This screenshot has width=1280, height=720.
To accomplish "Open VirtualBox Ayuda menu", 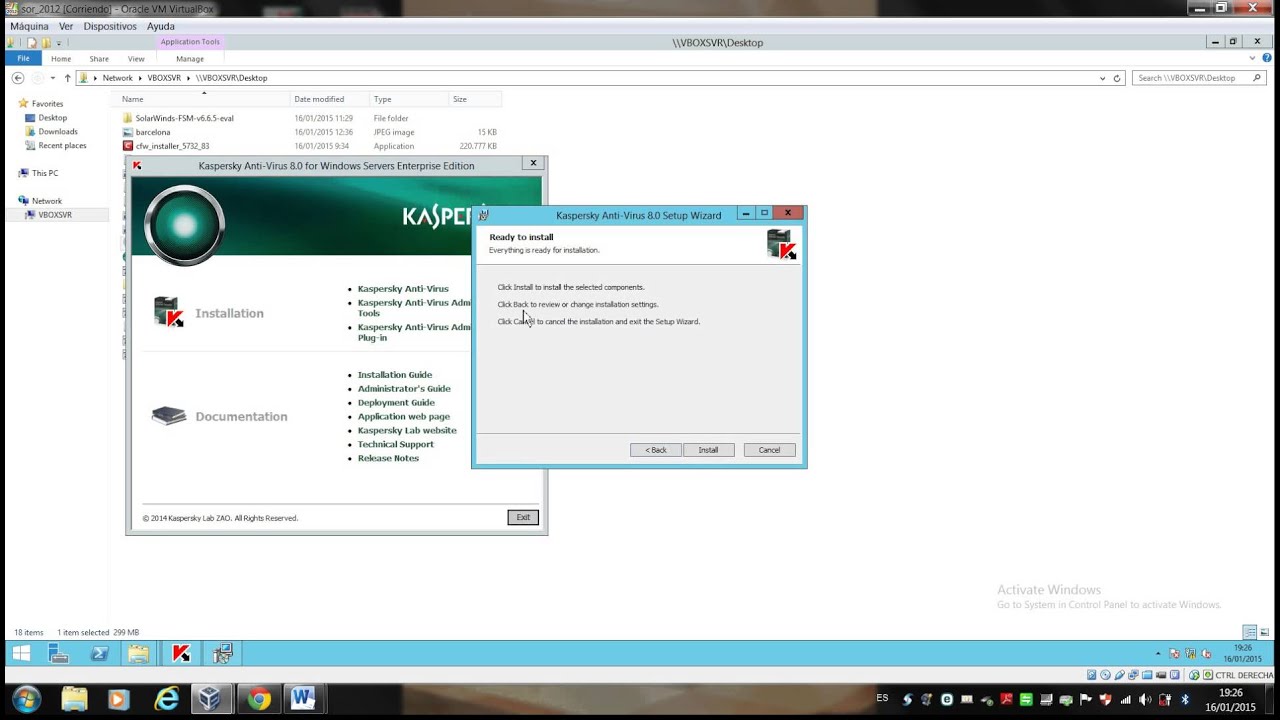I will 160,26.
